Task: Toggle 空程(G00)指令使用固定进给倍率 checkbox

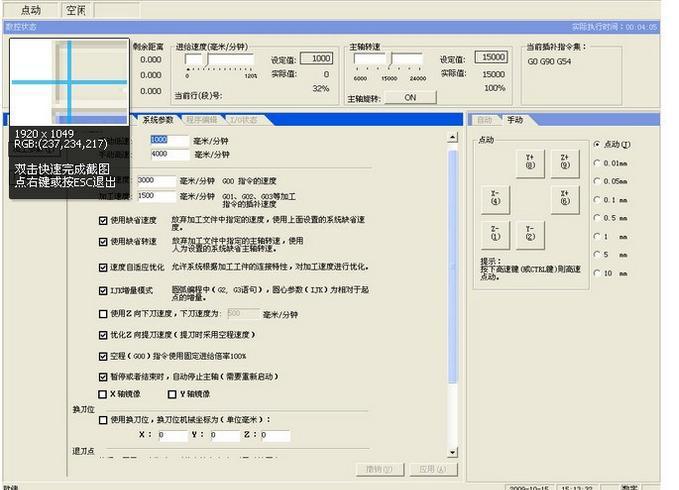Action: tap(103, 357)
